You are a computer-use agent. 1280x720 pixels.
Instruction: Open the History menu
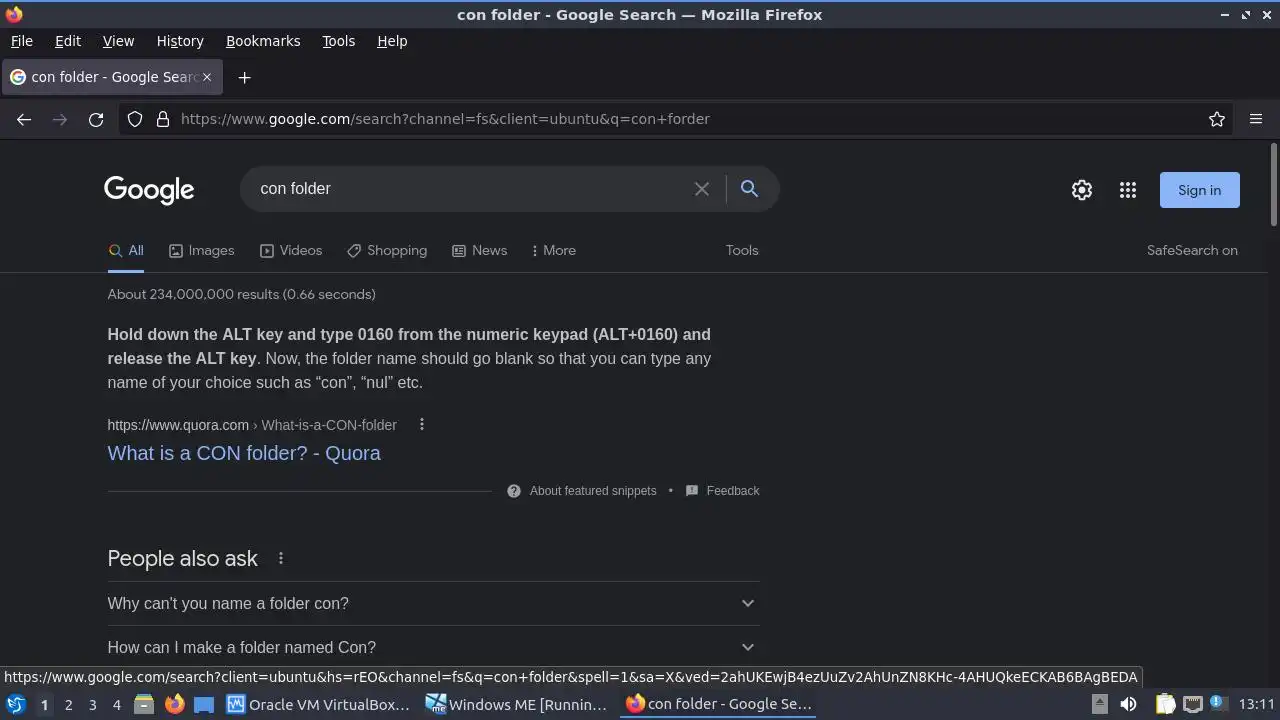coord(180,41)
